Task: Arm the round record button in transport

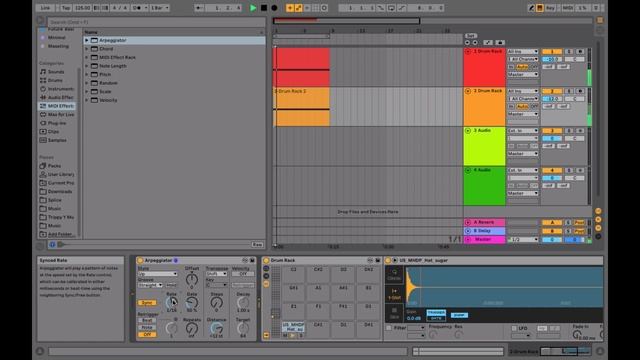Action: 274,8
